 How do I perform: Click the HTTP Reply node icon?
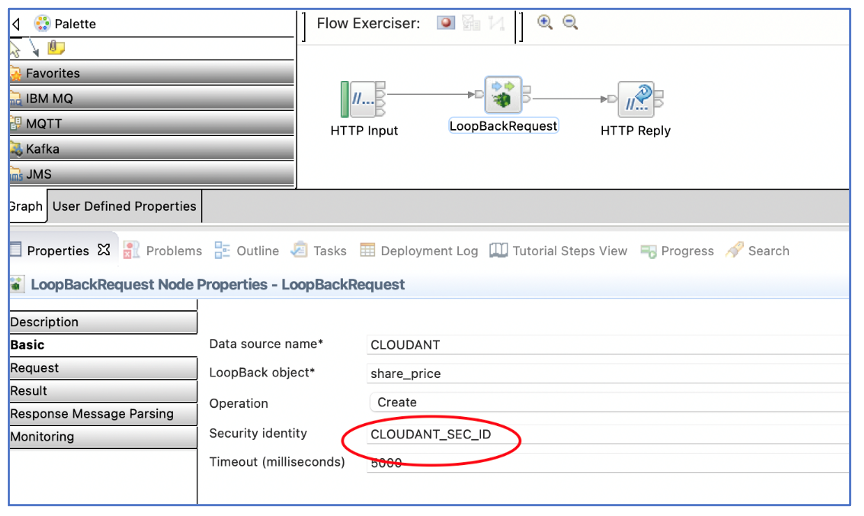635,99
